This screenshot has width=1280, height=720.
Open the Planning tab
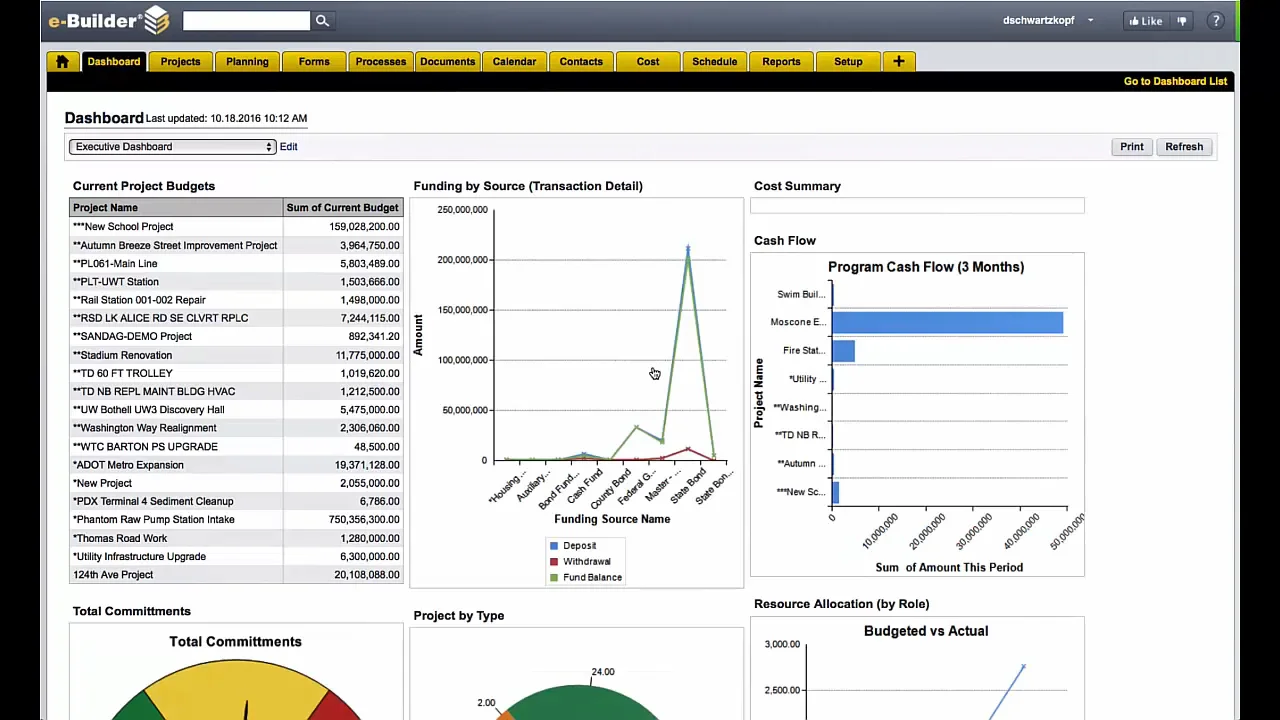[x=247, y=62]
